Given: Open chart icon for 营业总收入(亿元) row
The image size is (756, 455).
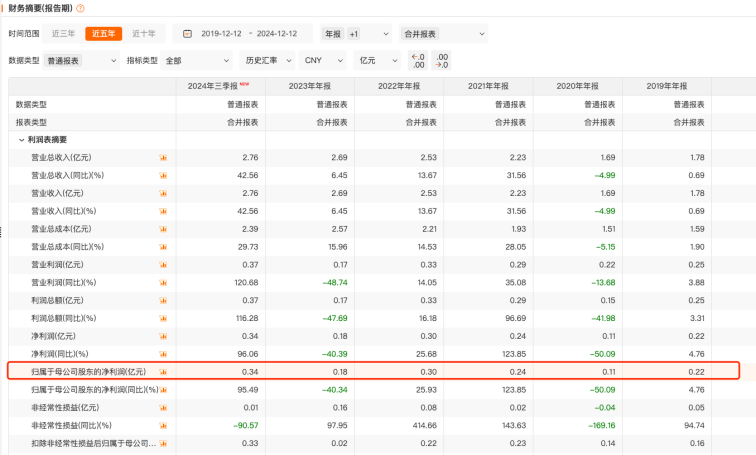Looking at the screenshot, I should tap(162, 158).
